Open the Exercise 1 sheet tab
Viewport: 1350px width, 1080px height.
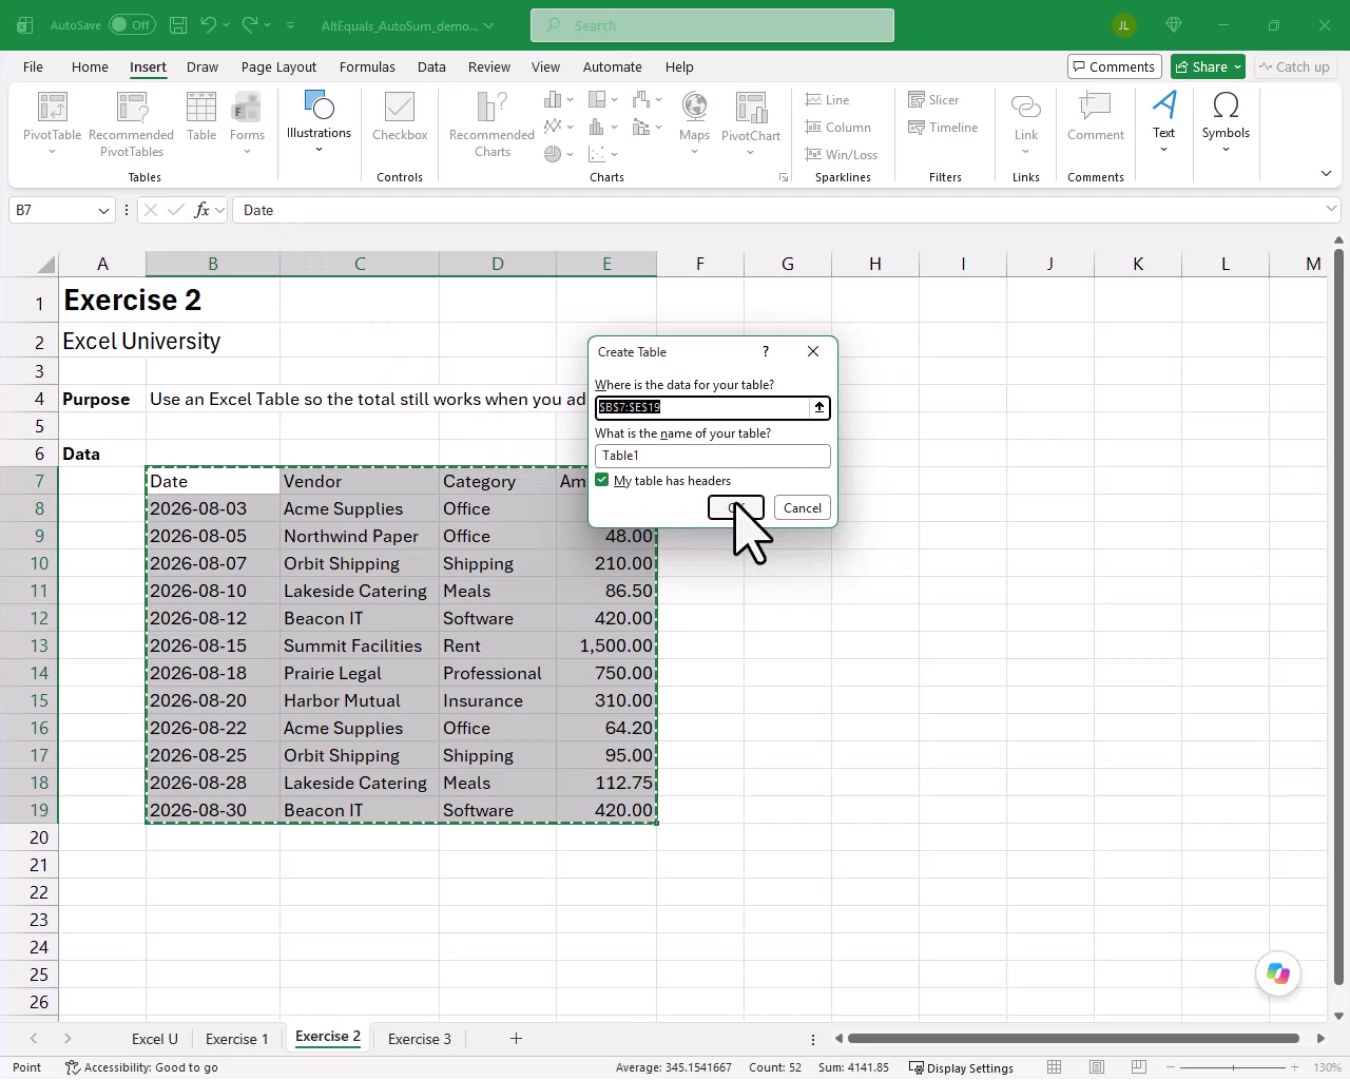tap(237, 1039)
